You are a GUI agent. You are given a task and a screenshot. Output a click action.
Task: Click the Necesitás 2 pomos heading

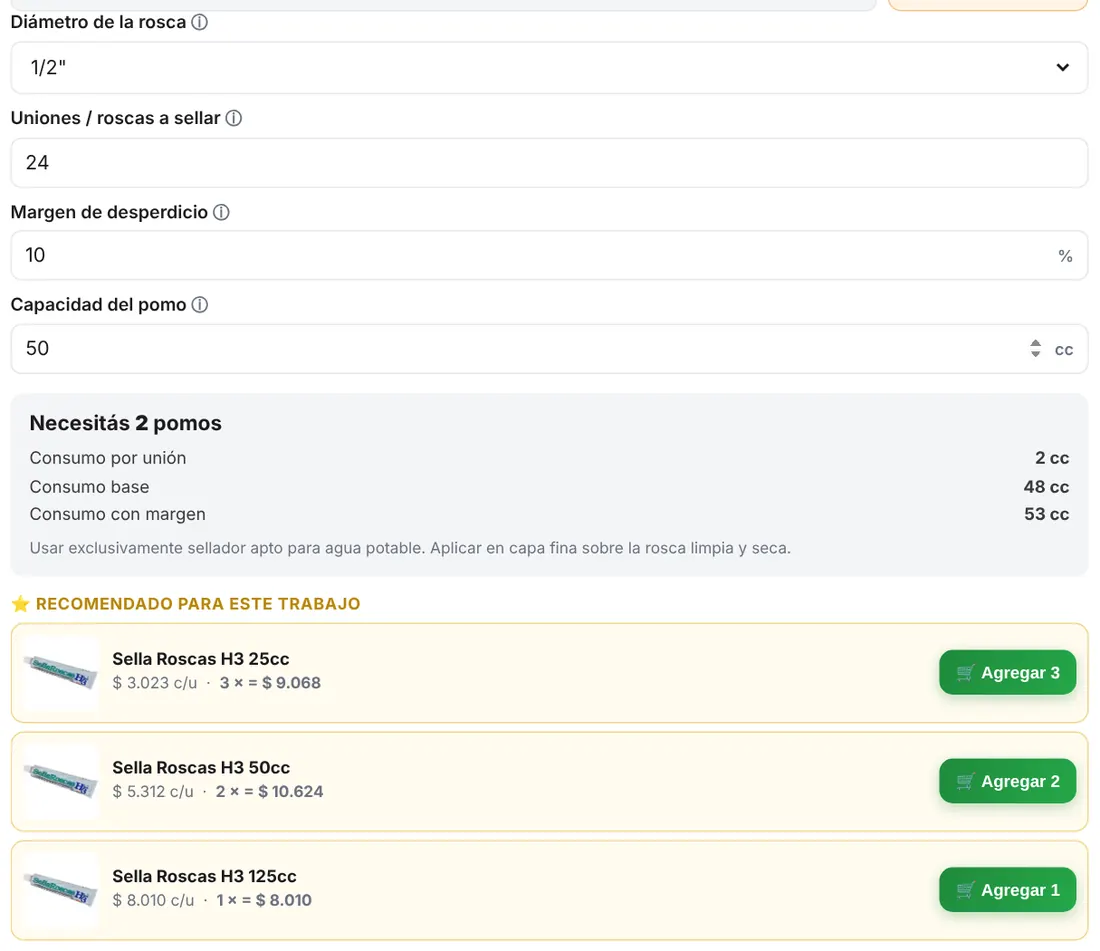point(126,424)
